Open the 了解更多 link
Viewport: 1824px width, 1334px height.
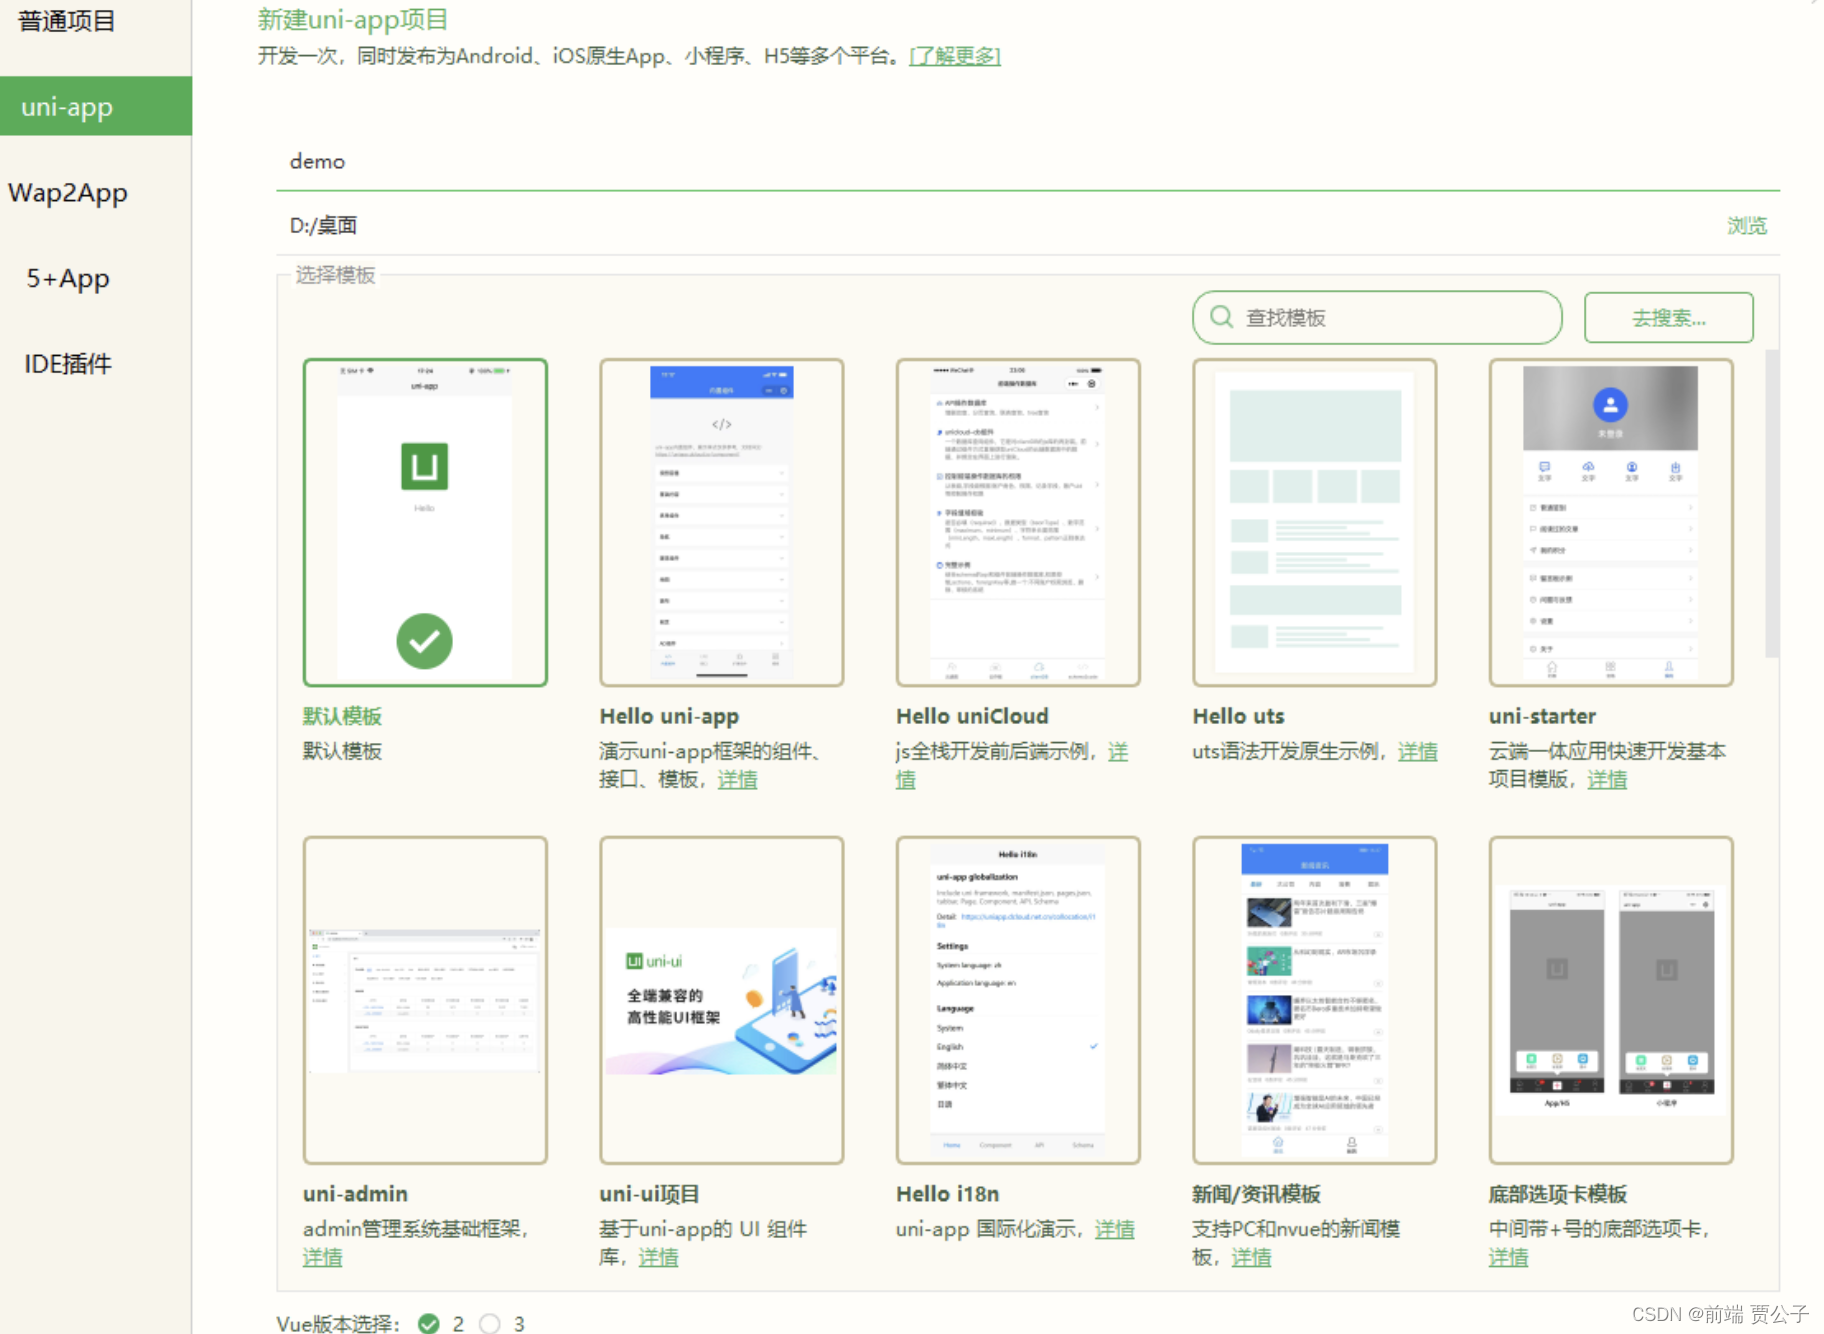coord(955,56)
